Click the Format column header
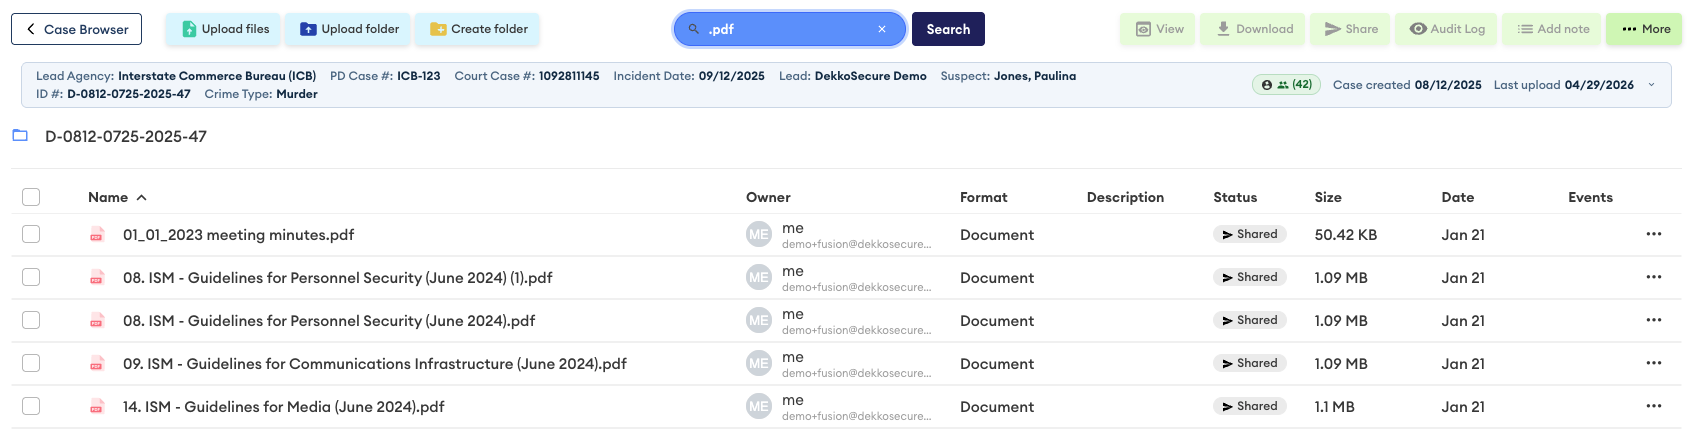 (x=983, y=197)
